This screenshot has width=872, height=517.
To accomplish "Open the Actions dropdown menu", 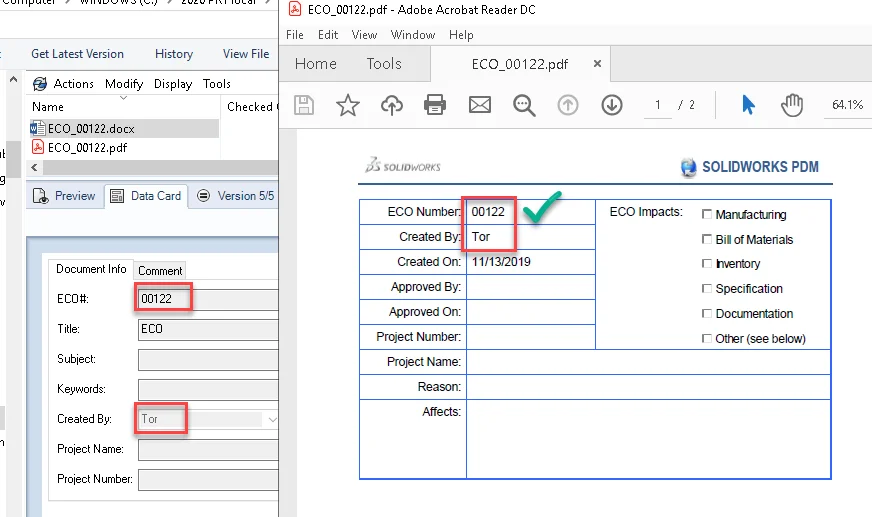I will (x=64, y=84).
